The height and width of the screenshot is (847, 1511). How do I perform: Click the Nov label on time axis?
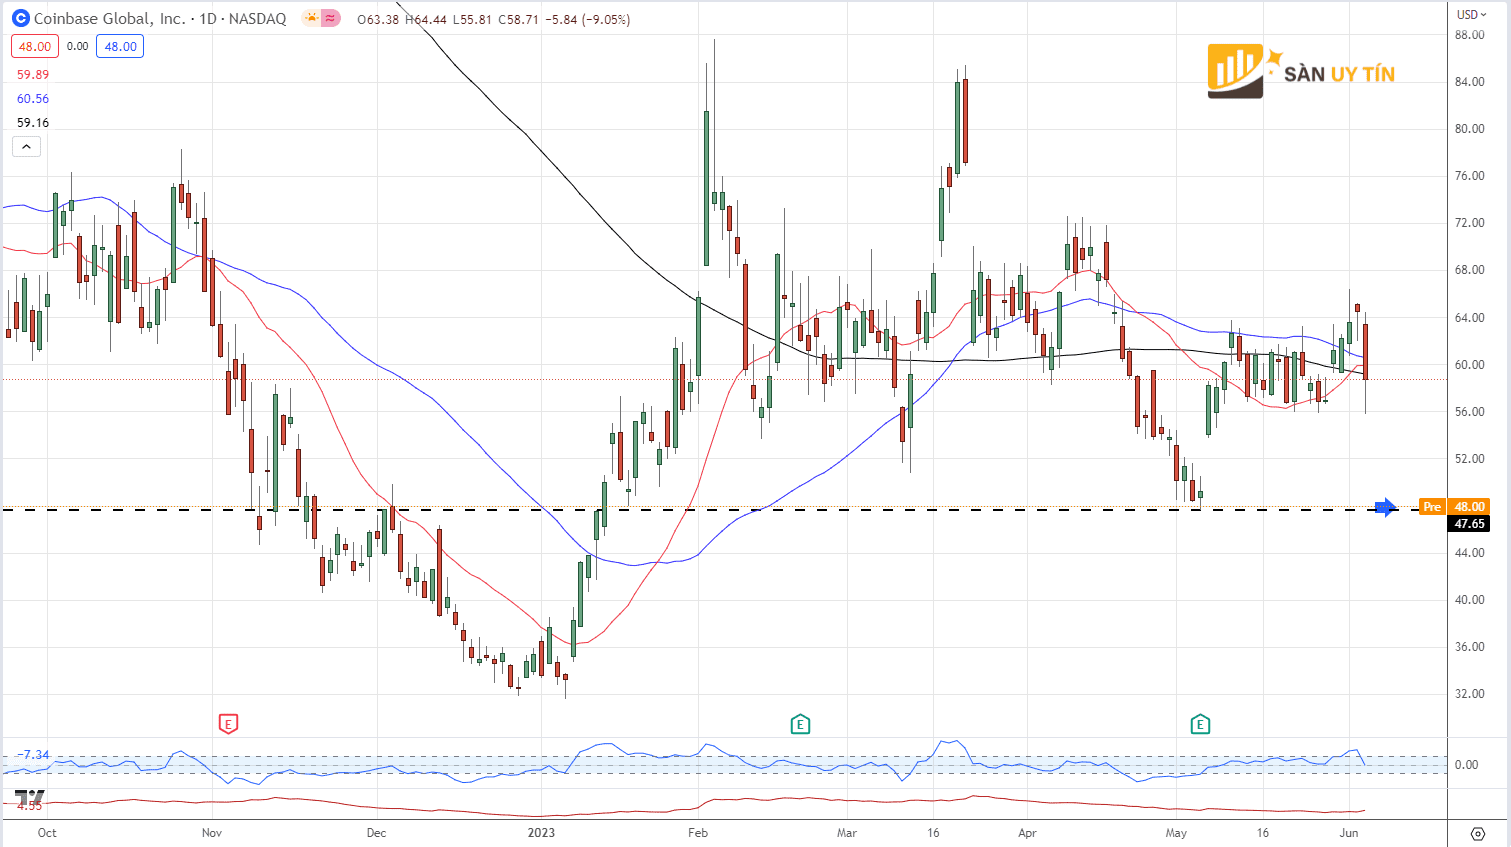[211, 833]
